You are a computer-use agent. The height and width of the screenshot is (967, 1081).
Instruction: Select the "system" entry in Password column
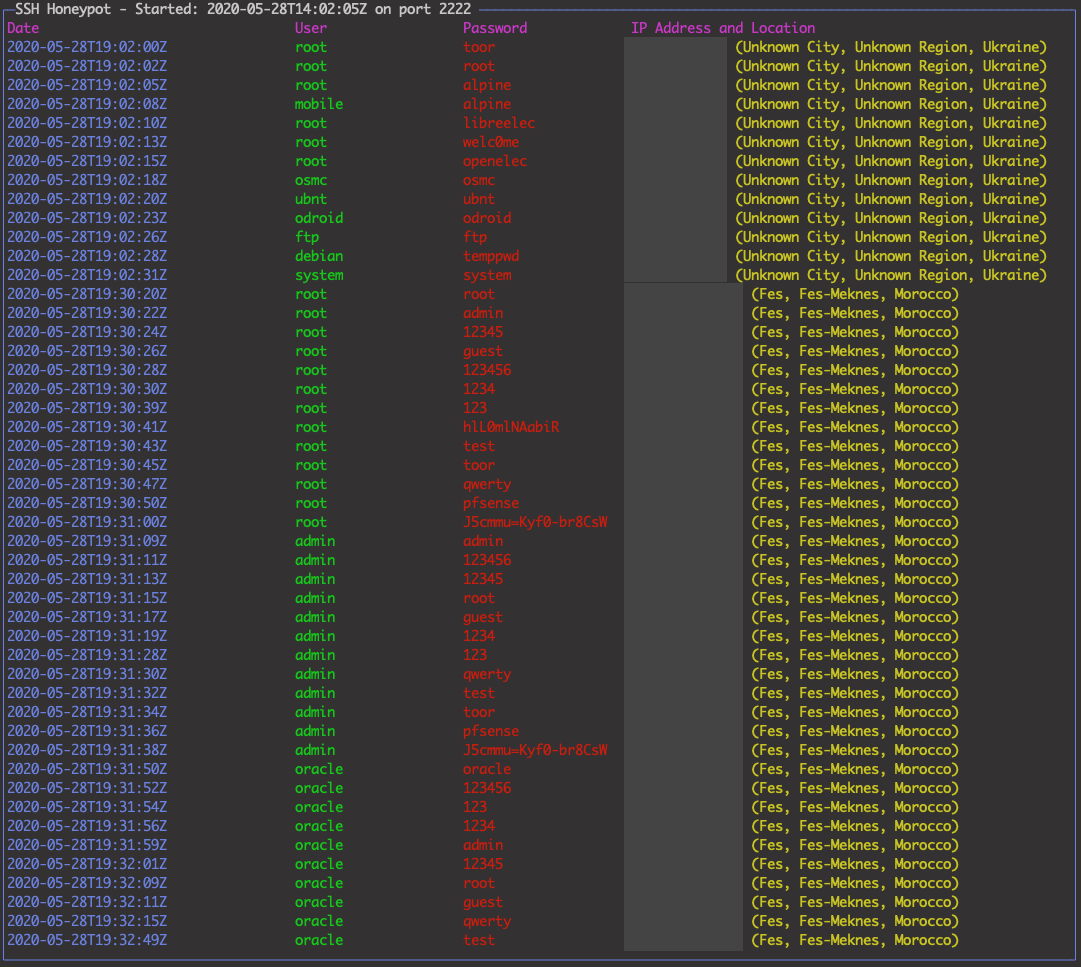pyautogui.click(x=487, y=275)
